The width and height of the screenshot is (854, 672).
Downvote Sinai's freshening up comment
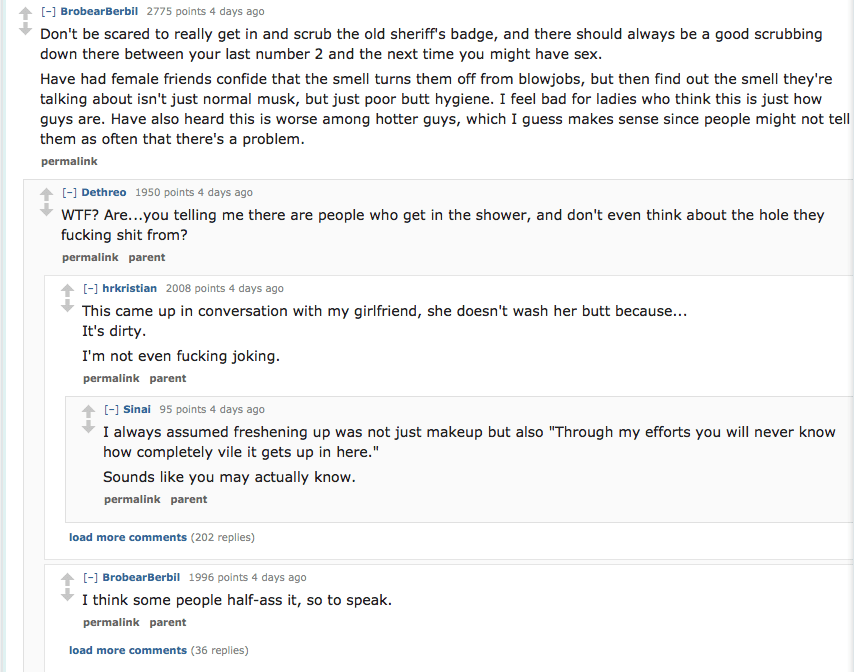(x=89, y=427)
